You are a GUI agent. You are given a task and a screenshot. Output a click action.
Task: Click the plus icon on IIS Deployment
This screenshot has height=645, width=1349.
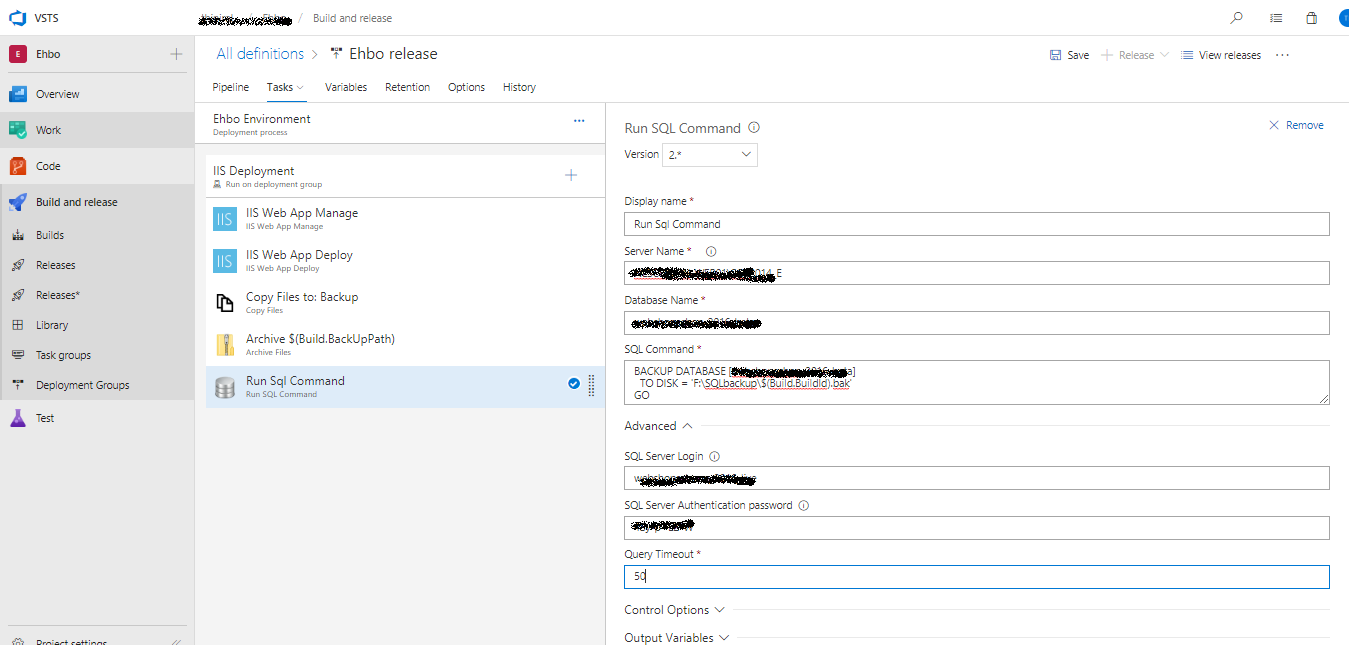click(571, 175)
